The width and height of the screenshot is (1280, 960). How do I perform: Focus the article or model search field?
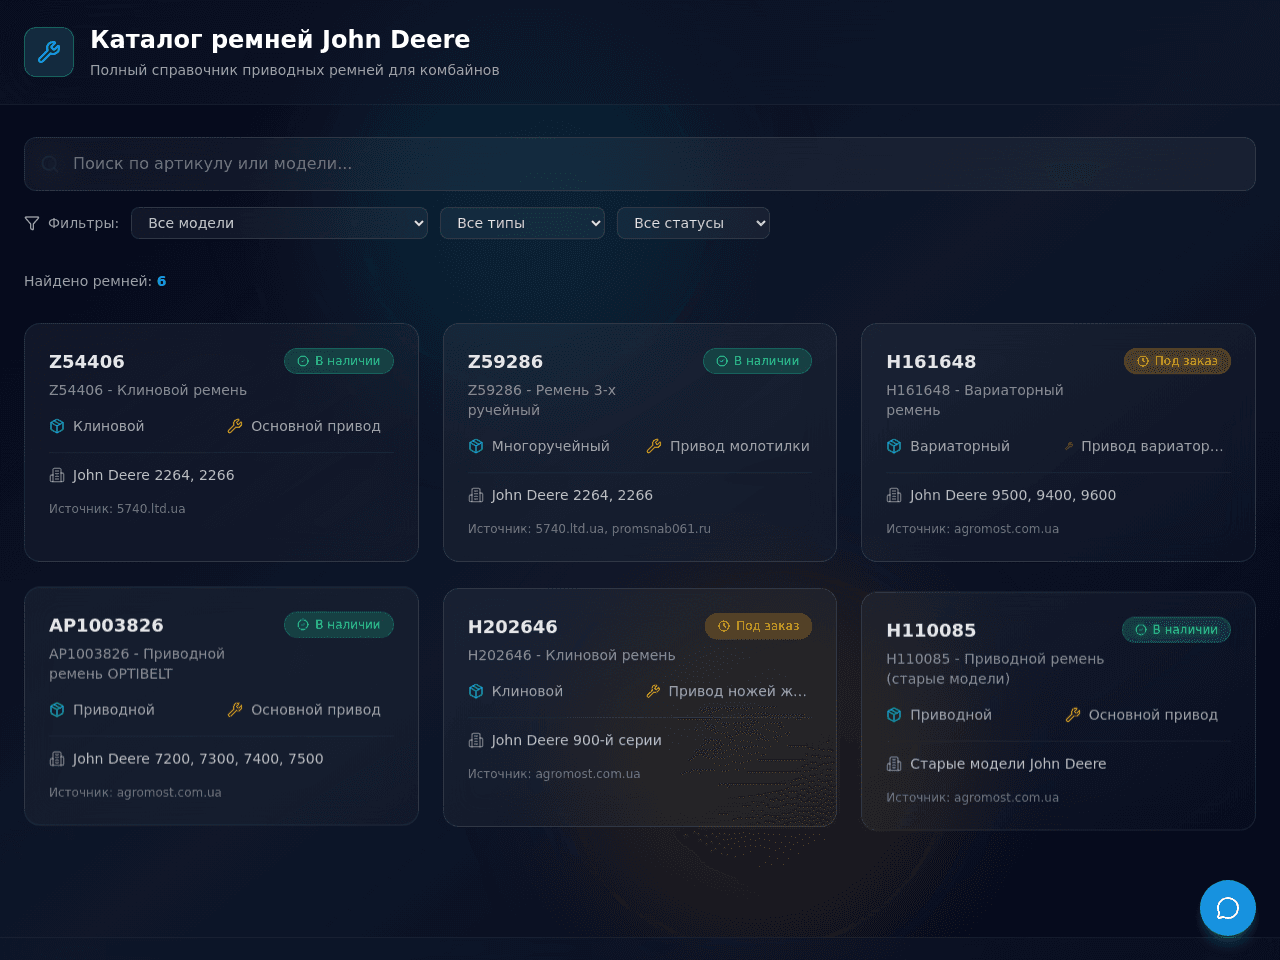(x=640, y=164)
